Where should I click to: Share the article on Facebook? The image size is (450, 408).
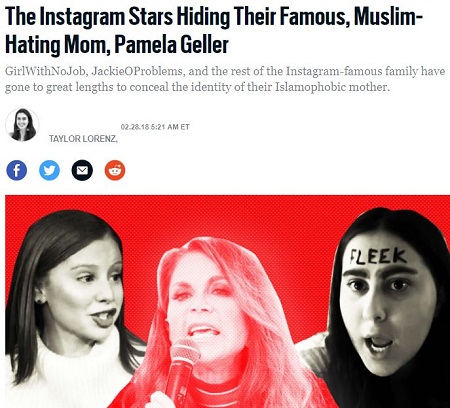click(16, 170)
